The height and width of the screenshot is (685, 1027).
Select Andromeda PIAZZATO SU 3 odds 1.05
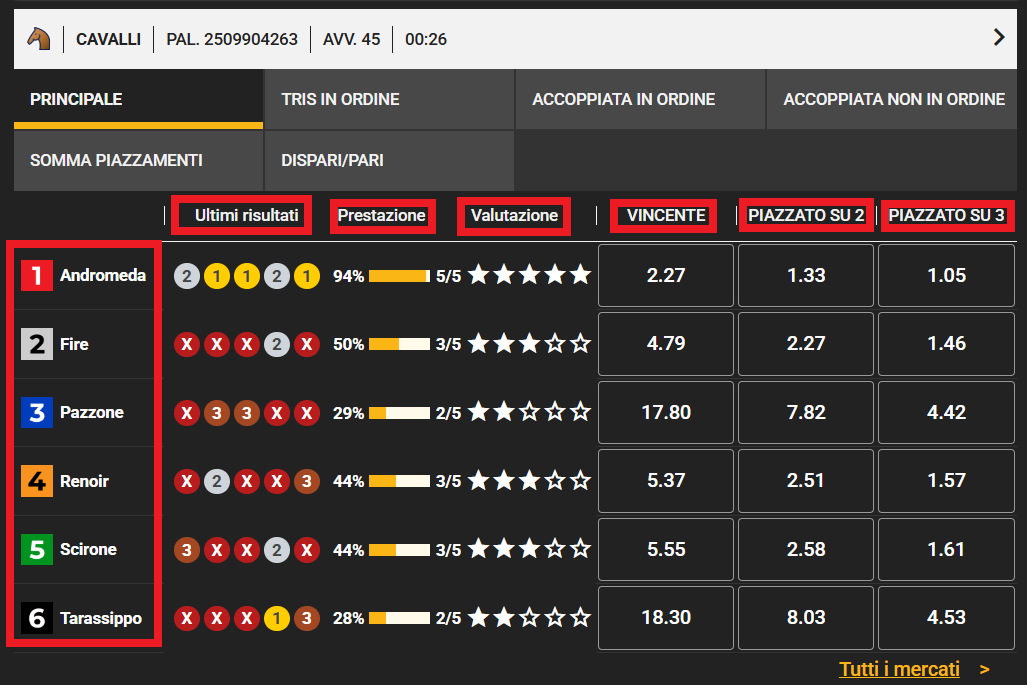click(946, 275)
